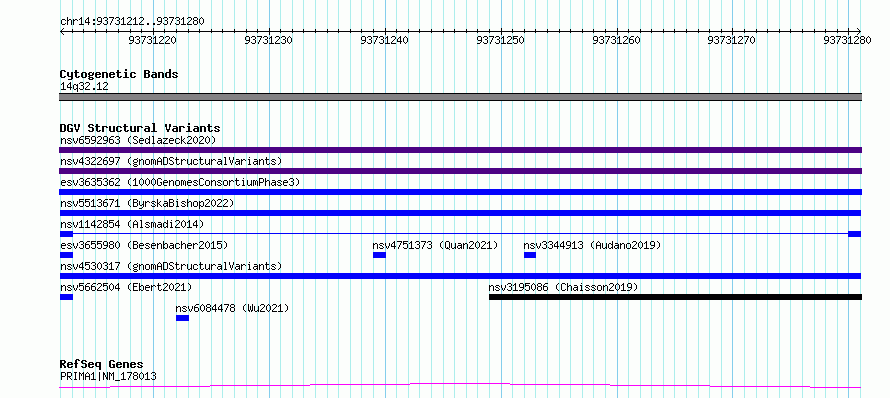
Task: Click the nsv6084478 small blue block
Action: (x=182, y=318)
